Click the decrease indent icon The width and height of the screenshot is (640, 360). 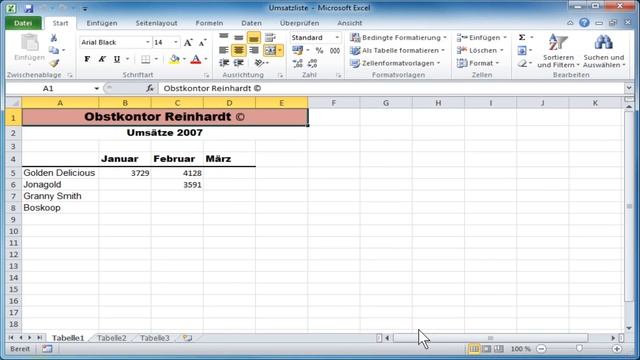click(x=224, y=63)
